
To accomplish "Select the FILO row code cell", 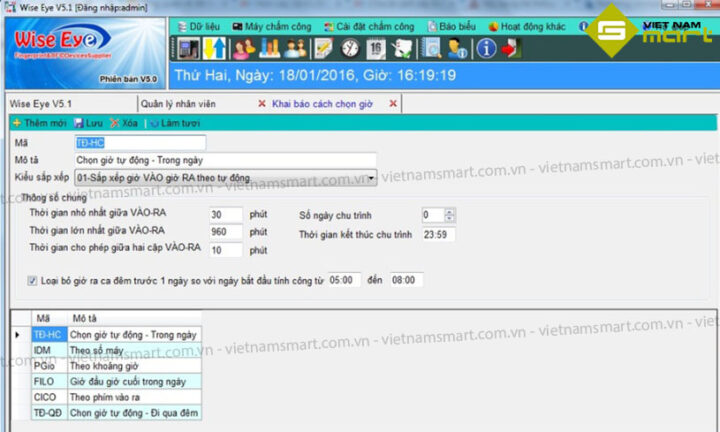I will pyautogui.click(x=50, y=382).
